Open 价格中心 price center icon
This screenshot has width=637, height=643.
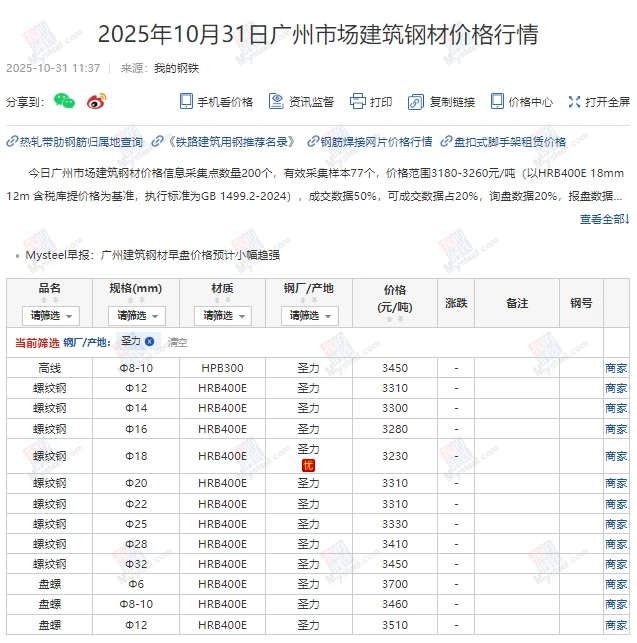coord(497,101)
